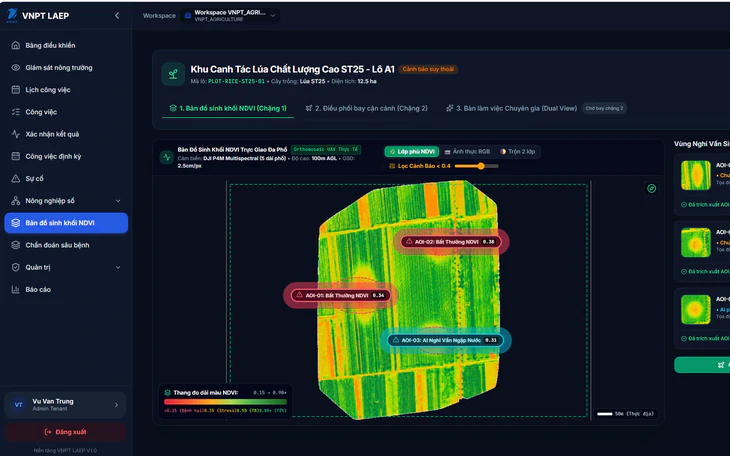Enable the Lớp phủ NDVI layer
730x456 pixels.
412,151
